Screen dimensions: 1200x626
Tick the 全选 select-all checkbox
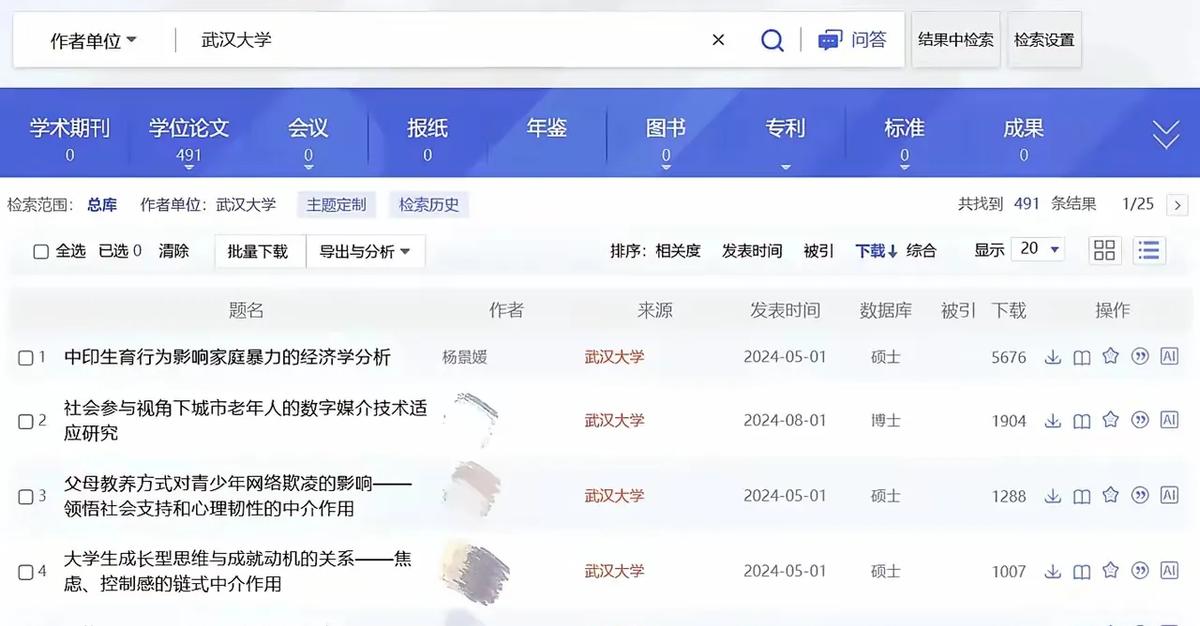click(41, 251)
